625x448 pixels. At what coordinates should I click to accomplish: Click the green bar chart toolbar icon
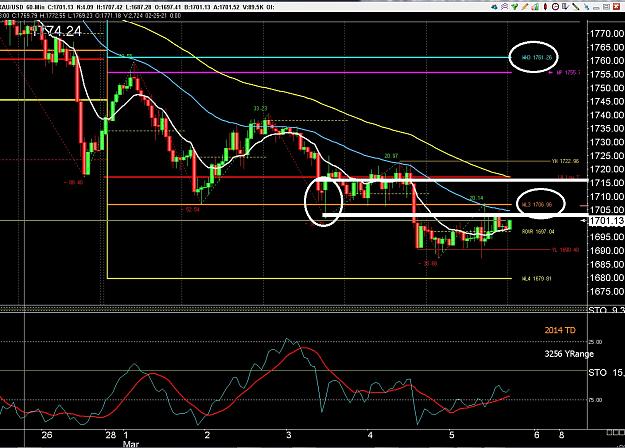tap(535, 7)
